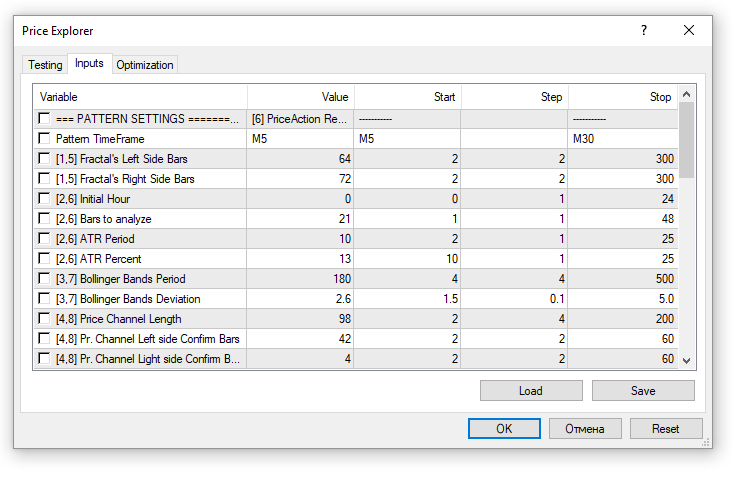Tick the ATR Percent checkbox
Screen dimensions: 734x479
[x=44, y=259]
